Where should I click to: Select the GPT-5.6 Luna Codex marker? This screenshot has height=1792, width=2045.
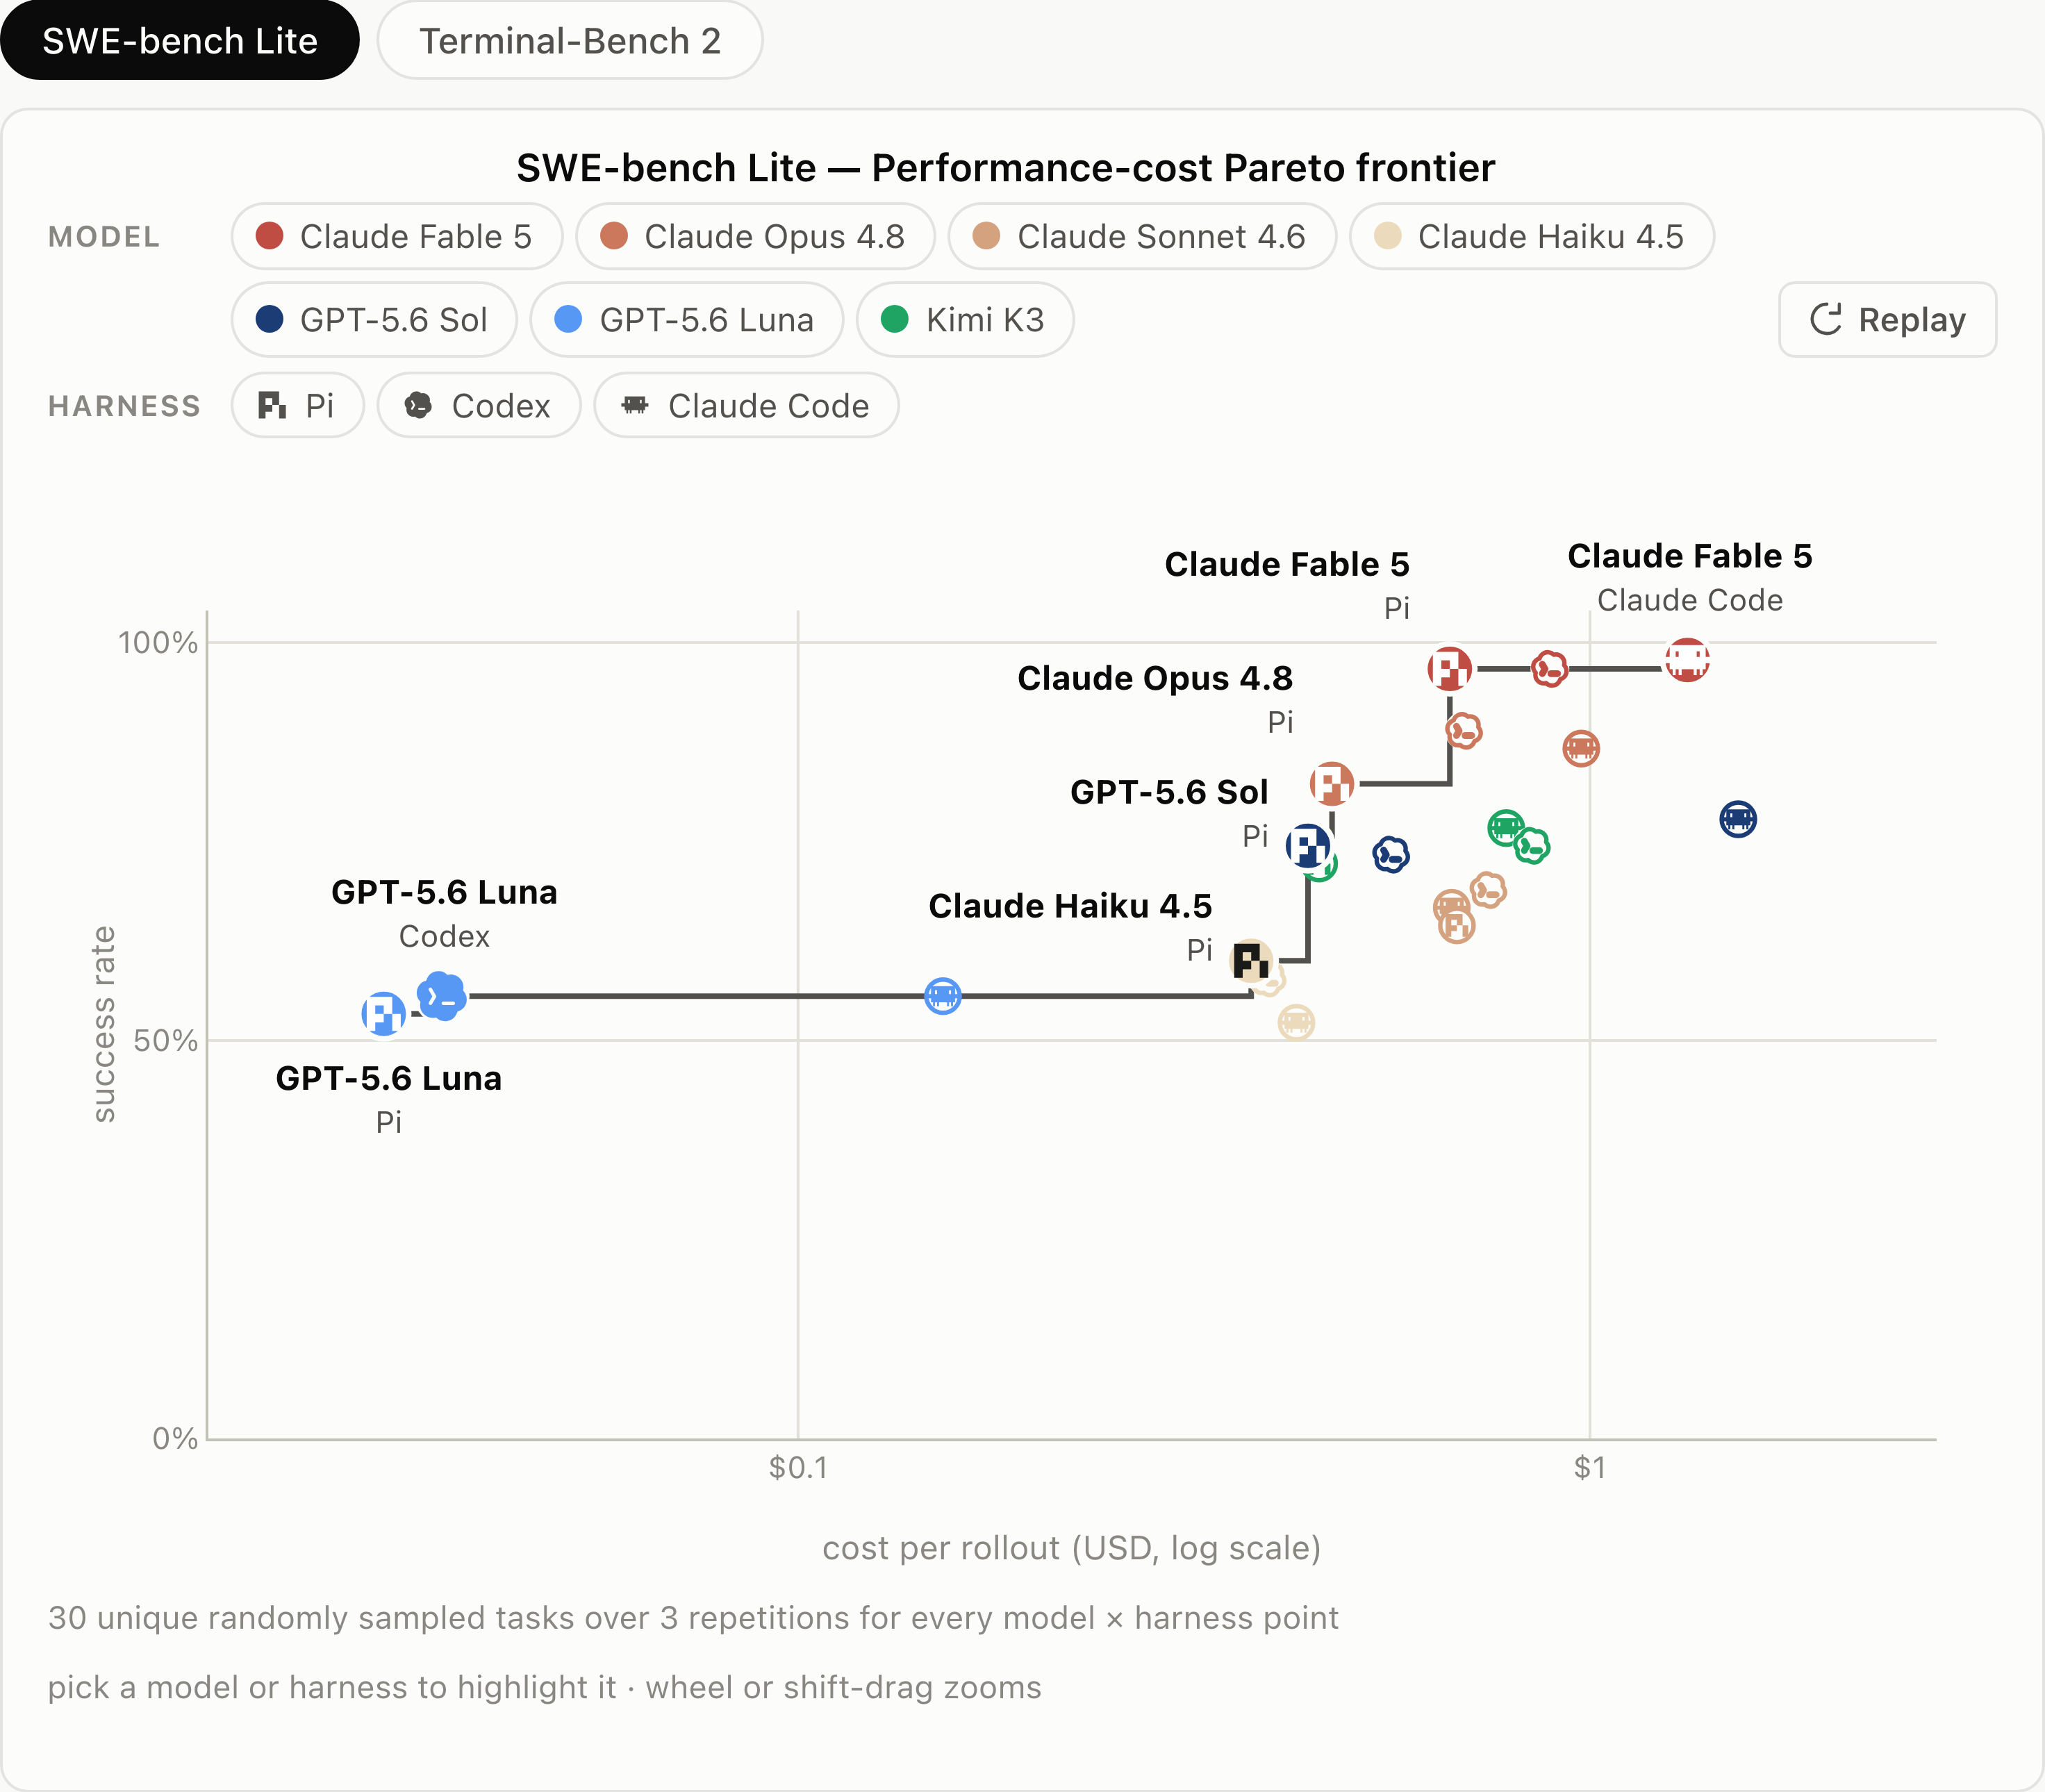coord(441,996)
